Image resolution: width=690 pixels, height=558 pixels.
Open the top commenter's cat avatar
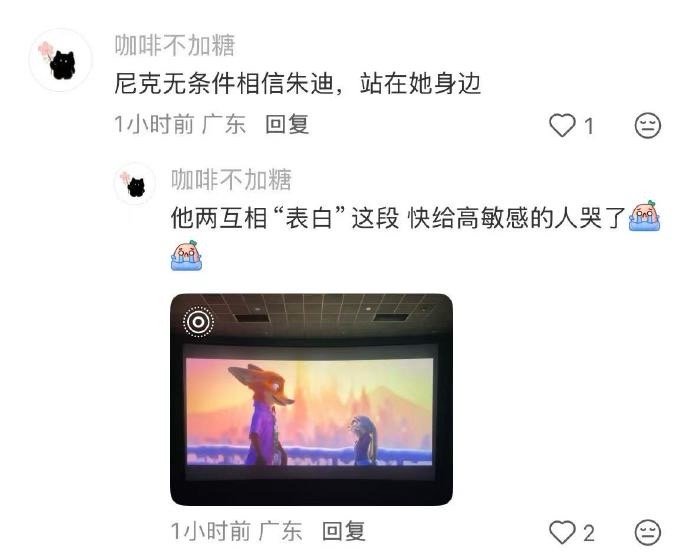[x=61, y=60]
